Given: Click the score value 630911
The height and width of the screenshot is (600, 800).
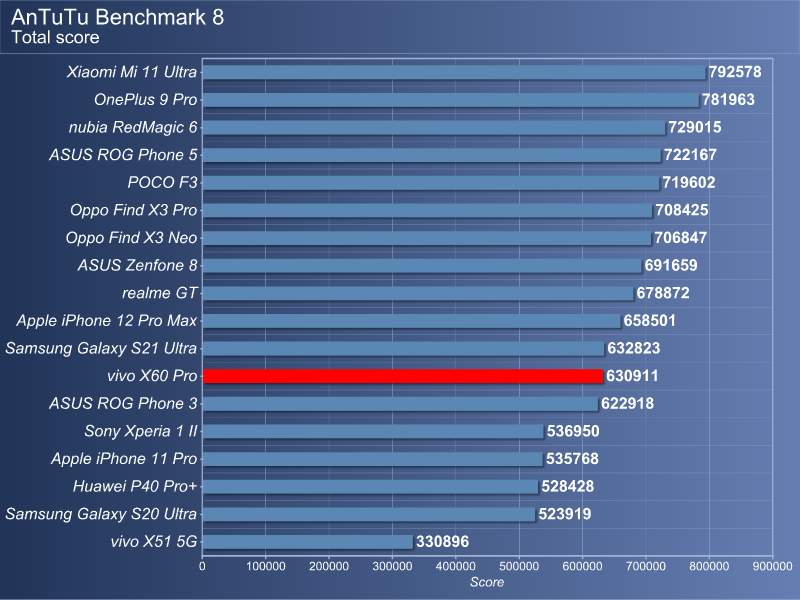Looking at the screenshot, I should 632,376.
